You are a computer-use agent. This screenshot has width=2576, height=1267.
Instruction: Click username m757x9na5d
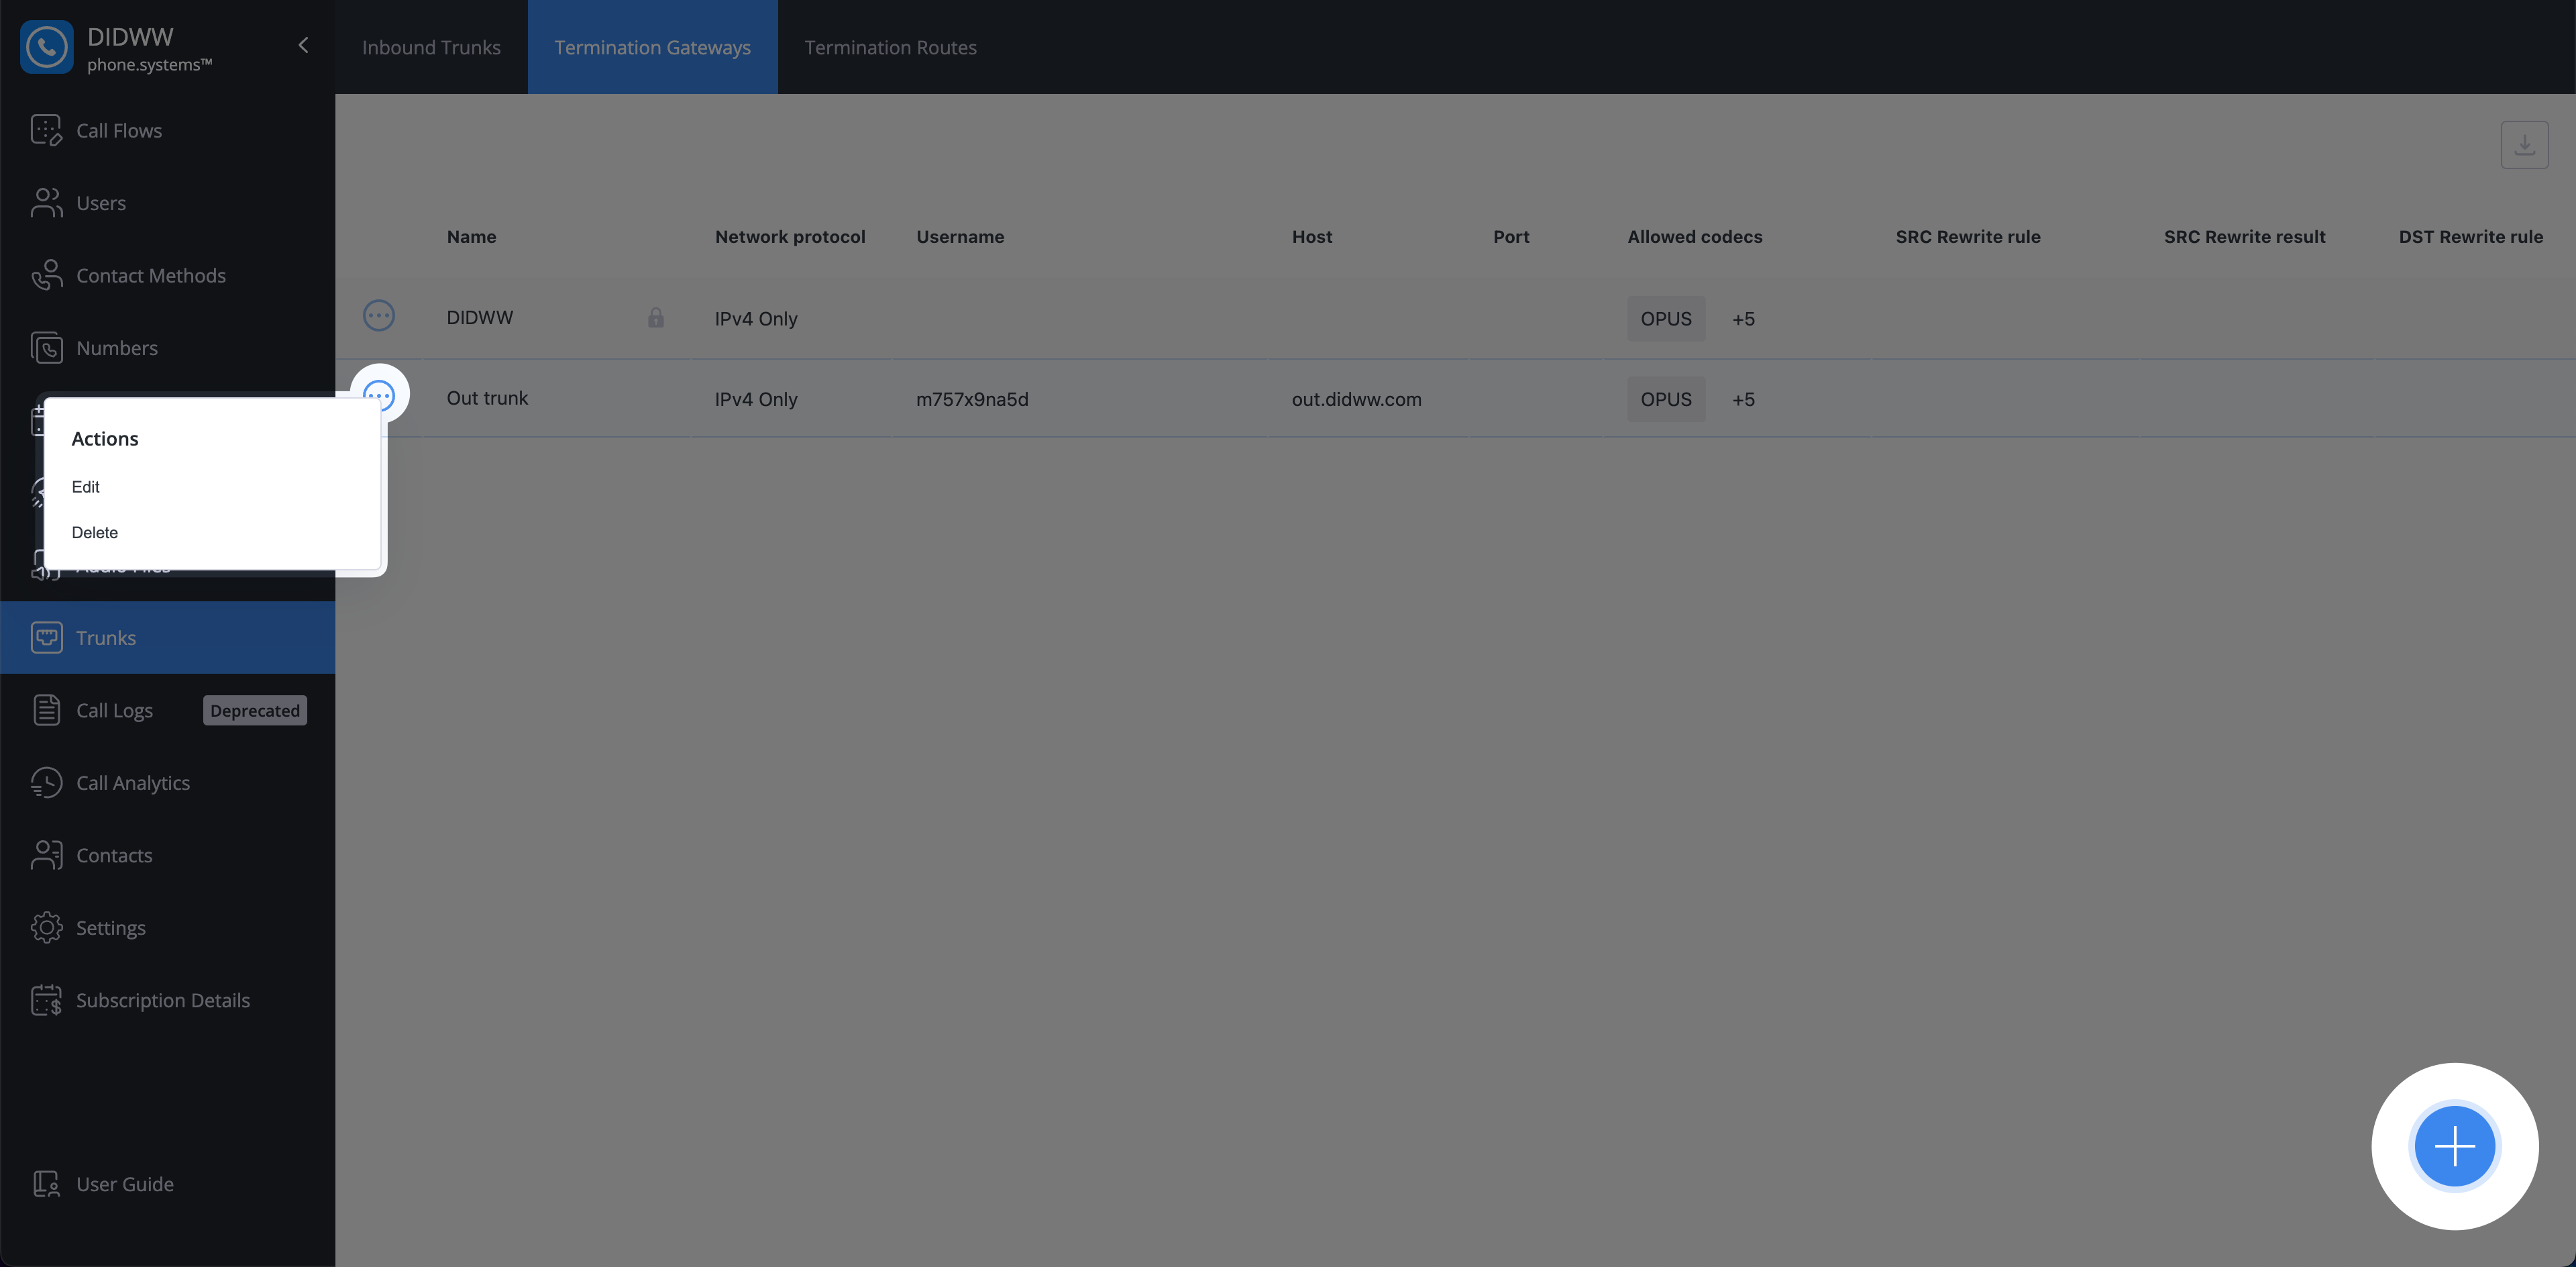(x=972, y=399)
